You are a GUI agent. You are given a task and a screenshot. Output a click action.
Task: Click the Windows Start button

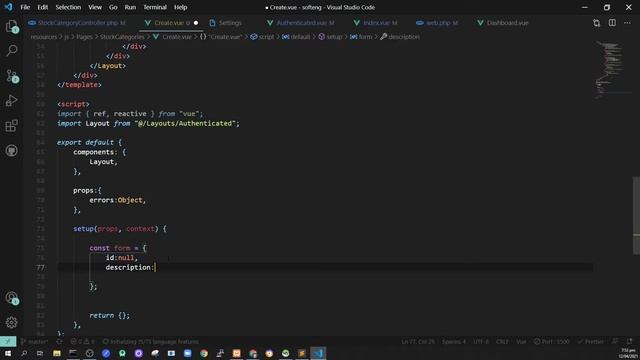coord(8,353)
